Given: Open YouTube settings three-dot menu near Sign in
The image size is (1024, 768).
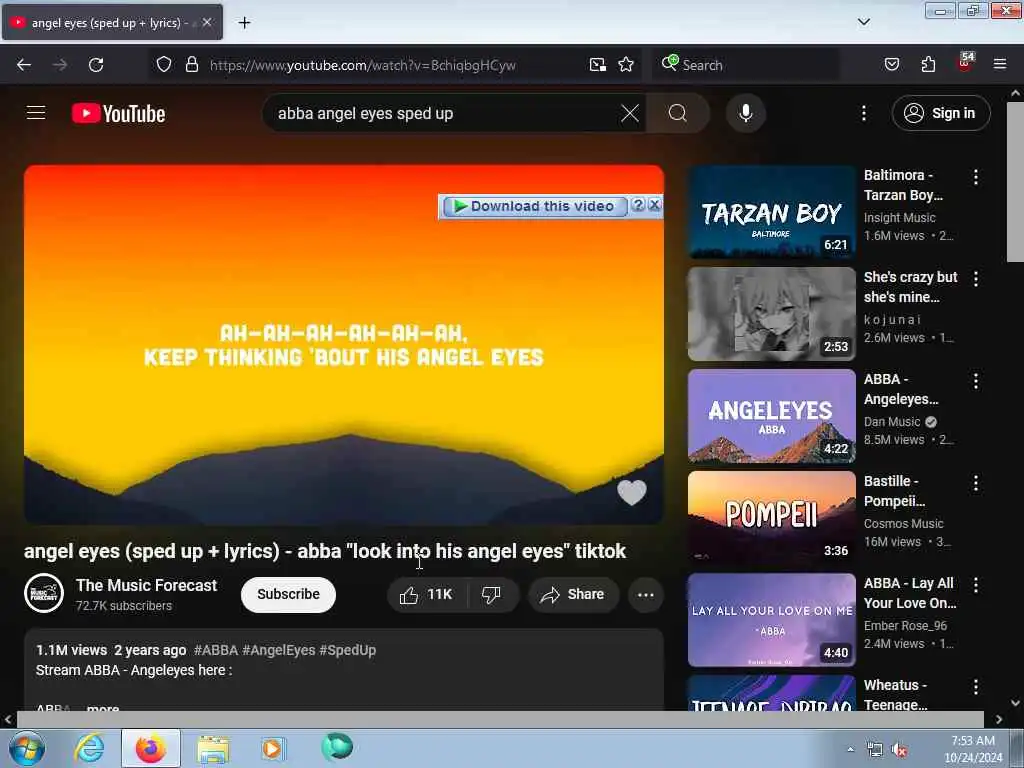Looking at the screenshot, I should point(863,113).
